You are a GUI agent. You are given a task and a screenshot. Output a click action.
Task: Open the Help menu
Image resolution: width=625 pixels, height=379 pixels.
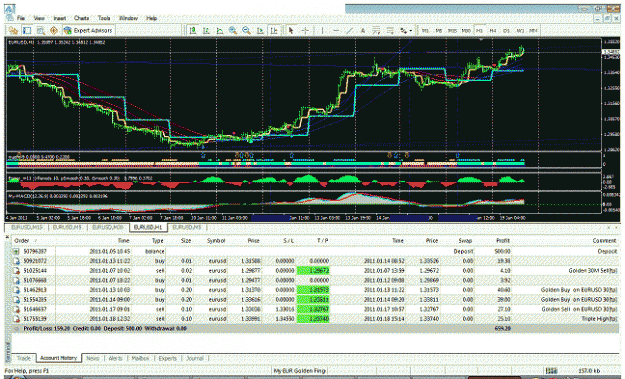151,18
